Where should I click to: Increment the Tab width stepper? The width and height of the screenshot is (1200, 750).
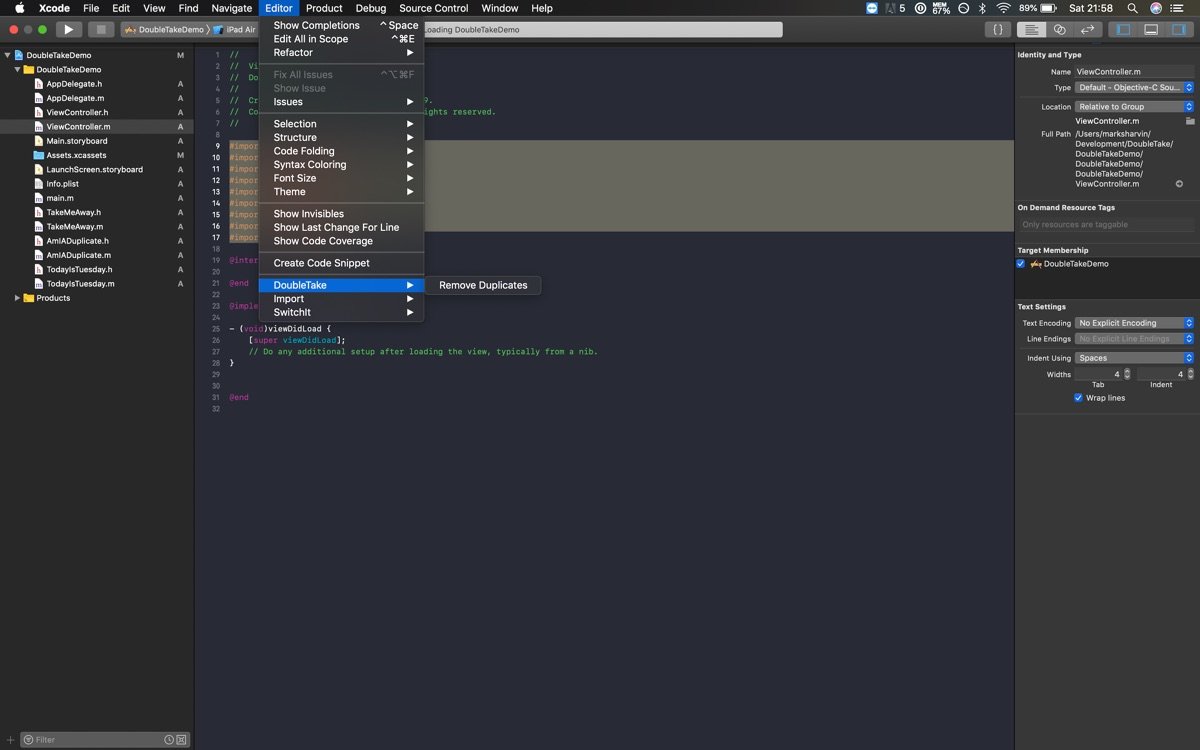click(1127, 372)
